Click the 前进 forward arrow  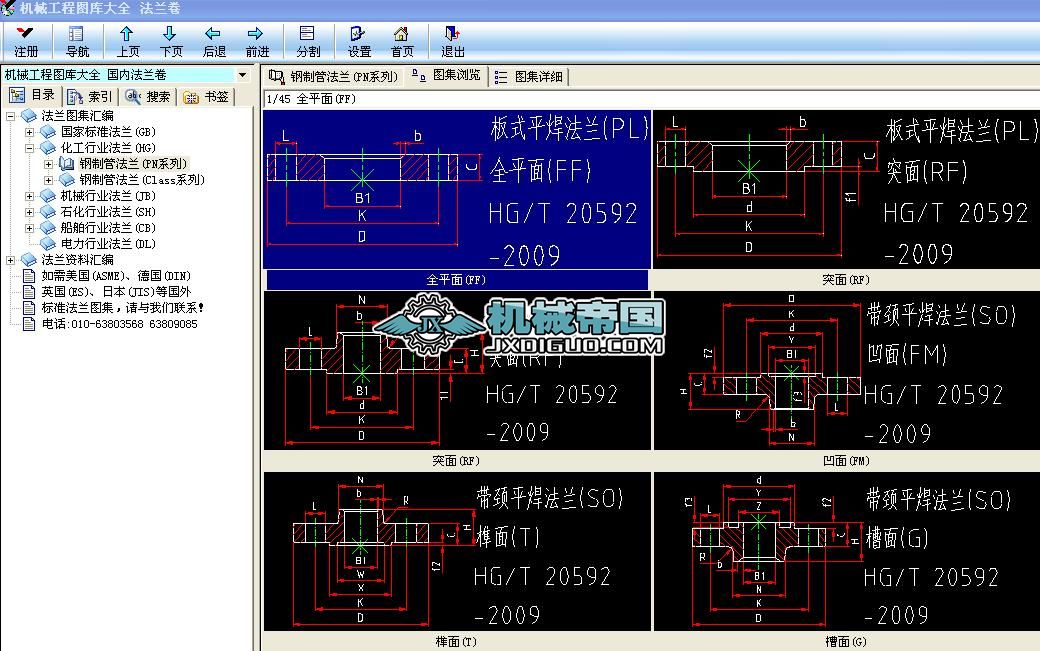(x=257, y=41)
